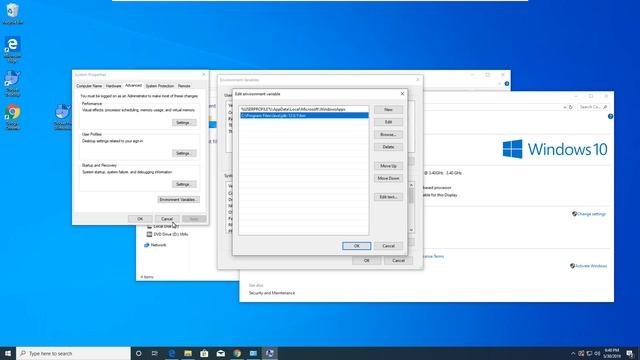This screenshot has width=640, height=360.
Task: Open Docker Desktop shortcut on desktop
Action: pyautogui.click(x=13, y=83)
